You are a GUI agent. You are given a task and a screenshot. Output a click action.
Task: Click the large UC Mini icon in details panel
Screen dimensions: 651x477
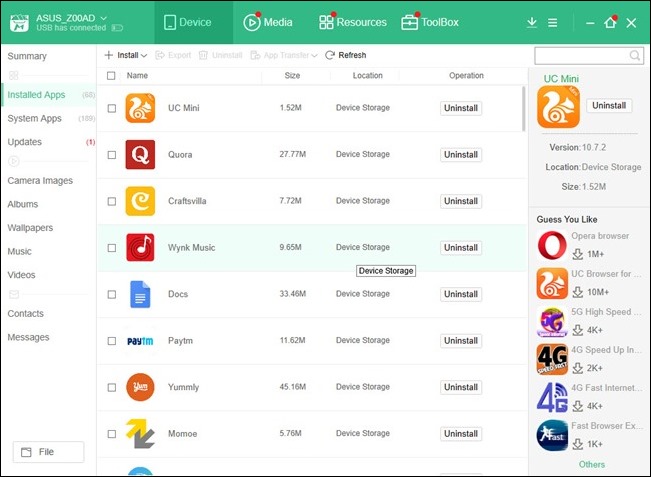(x=558, y=107)
